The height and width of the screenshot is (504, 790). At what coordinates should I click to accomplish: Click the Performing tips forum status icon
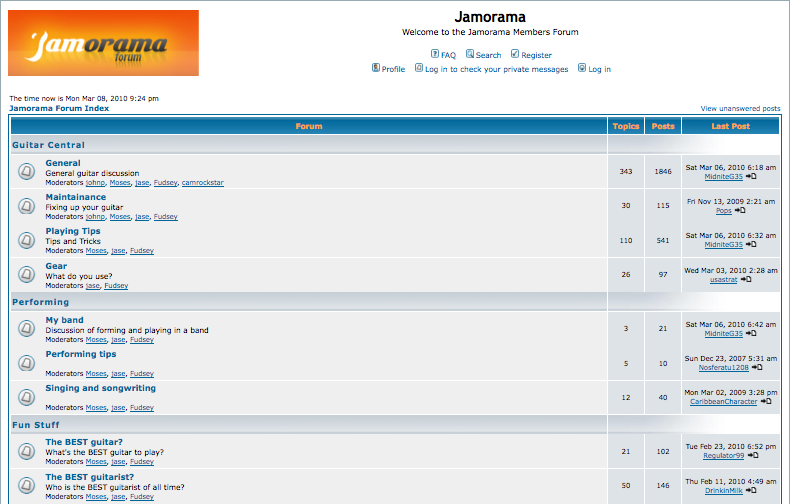(26, 363)
